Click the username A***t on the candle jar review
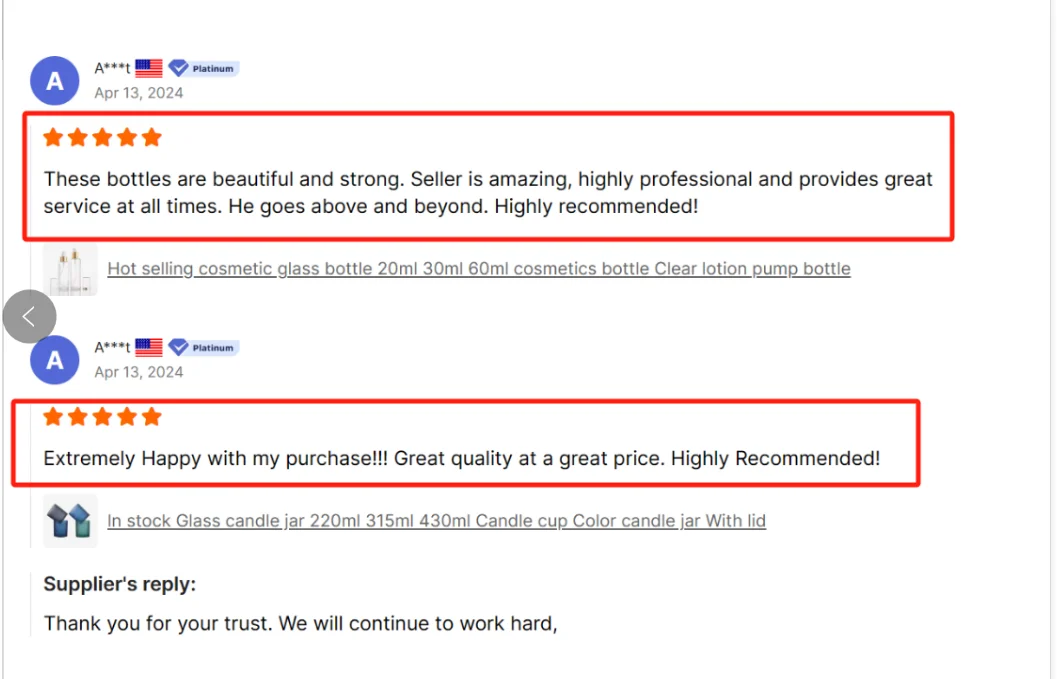1062x679 pixels. [112, 347]
